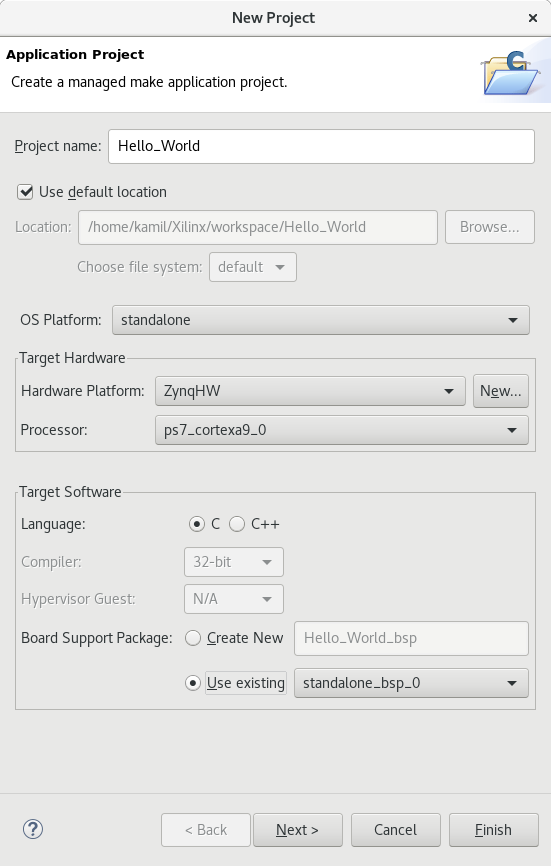Open the standalone_bsp_0 existing BSP dropdown
This screenshot has width=551, height=866.
[411, 683]
